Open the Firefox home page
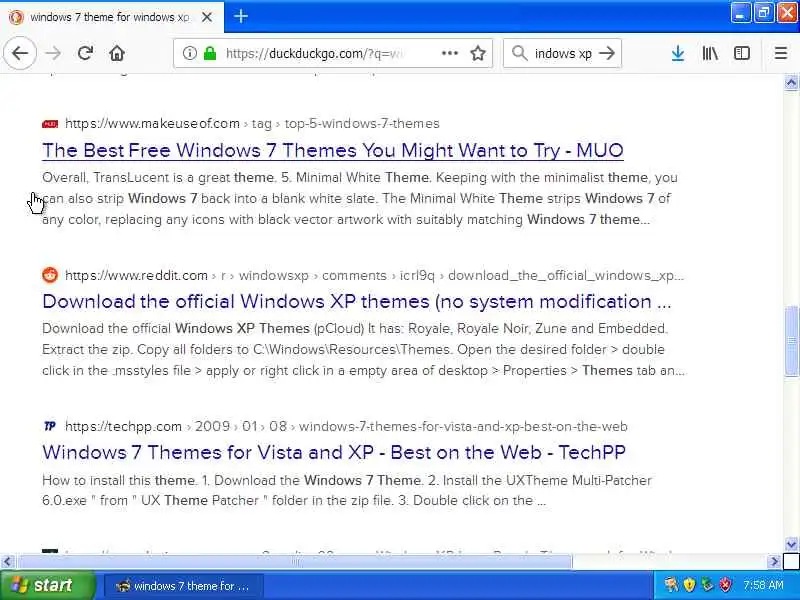The width and height of the screenshot is (800, 600). click(x=117, y=53)
